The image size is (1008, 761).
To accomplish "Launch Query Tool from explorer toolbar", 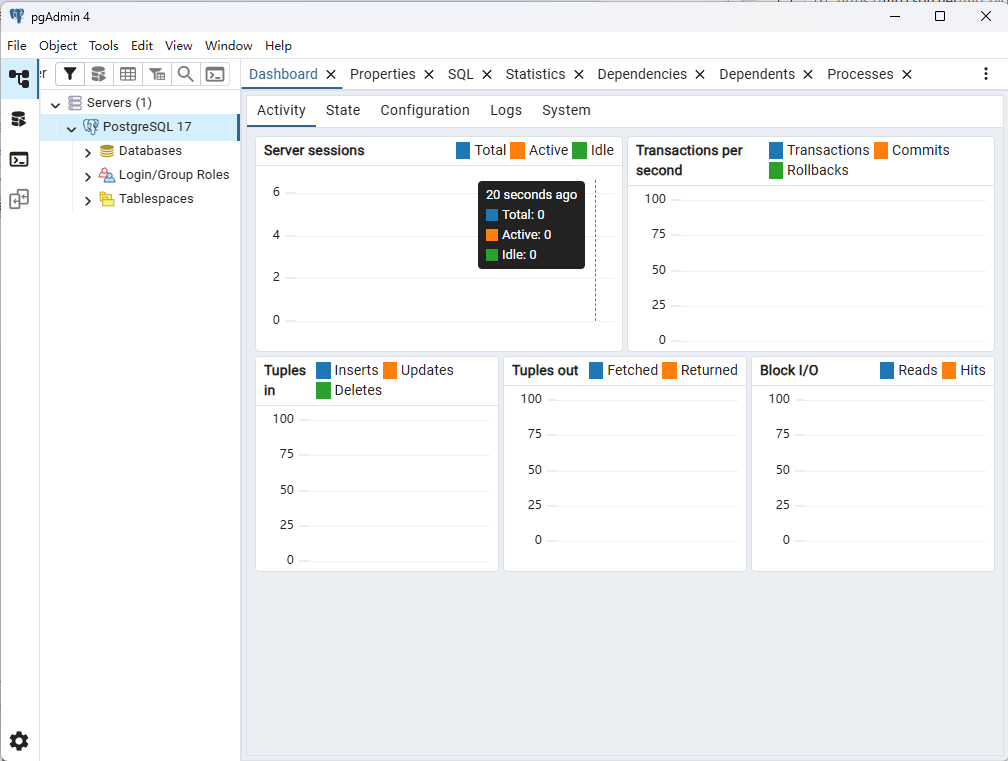I will tap(98, 74).
